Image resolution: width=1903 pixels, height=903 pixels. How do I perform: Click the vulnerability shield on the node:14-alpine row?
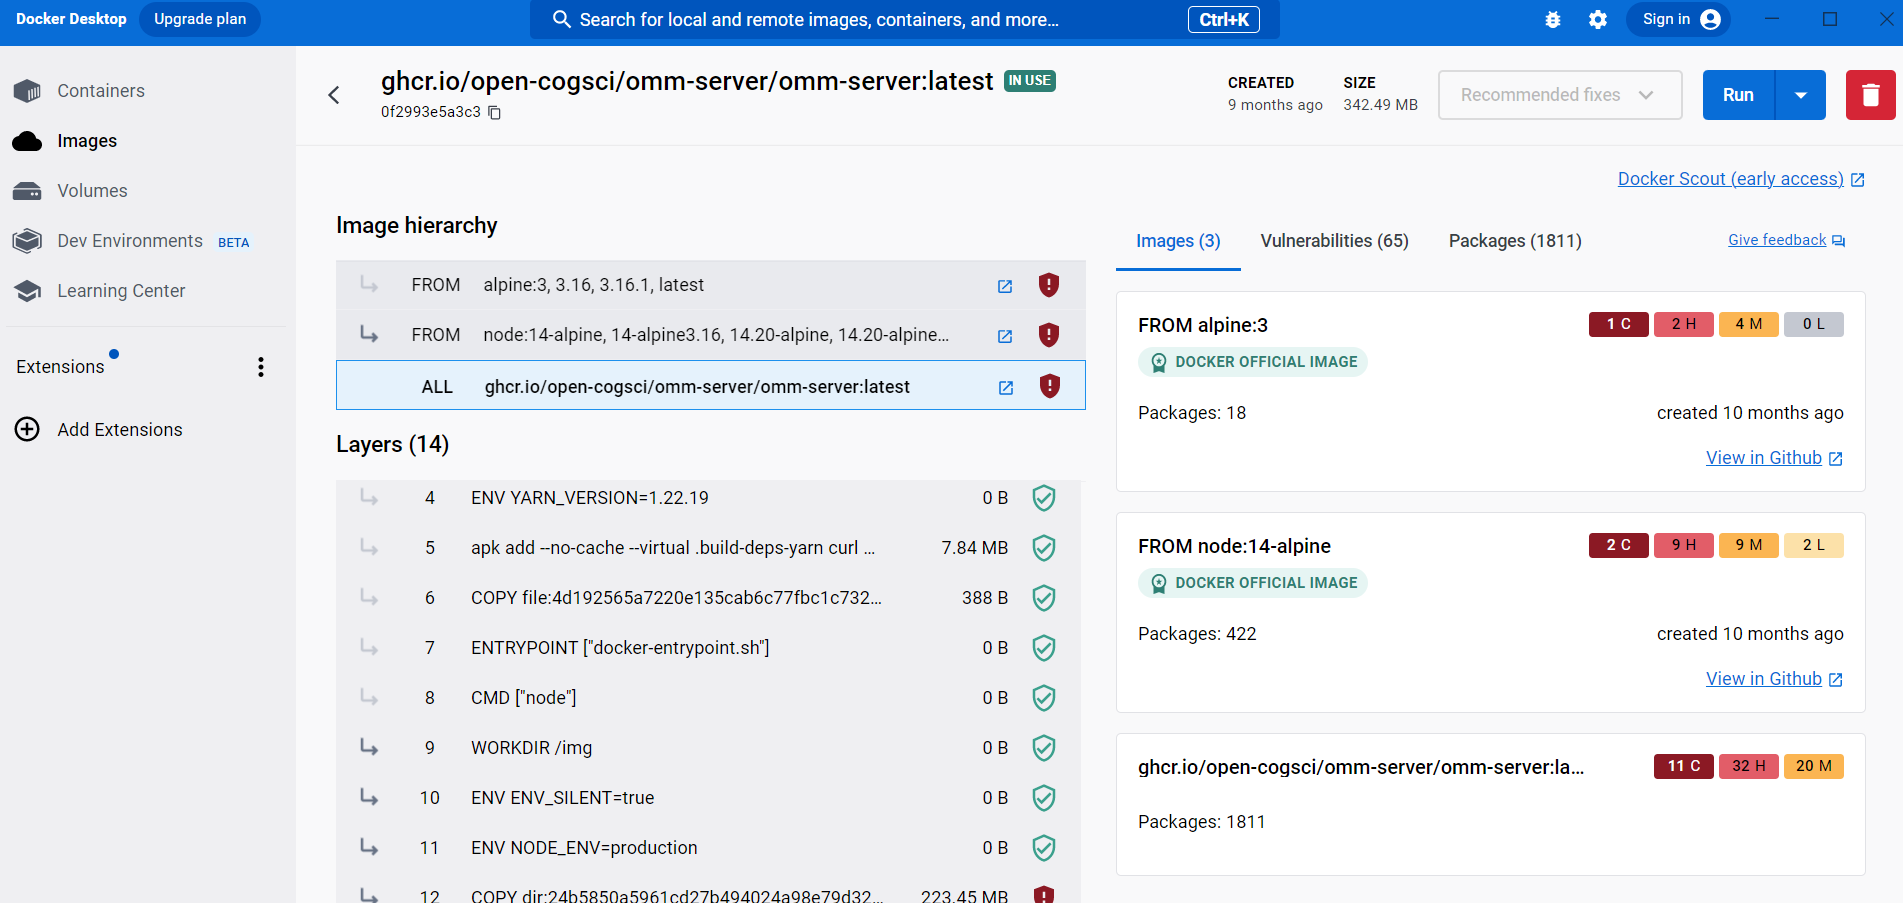[x=1048, y=335]
